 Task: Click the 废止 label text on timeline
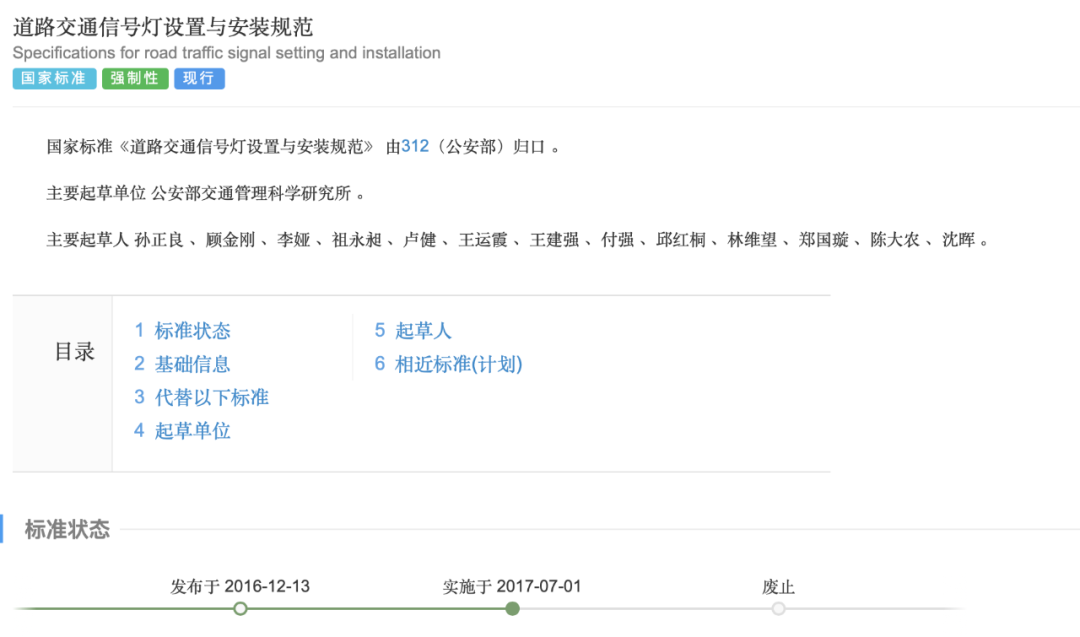[778, 587]
